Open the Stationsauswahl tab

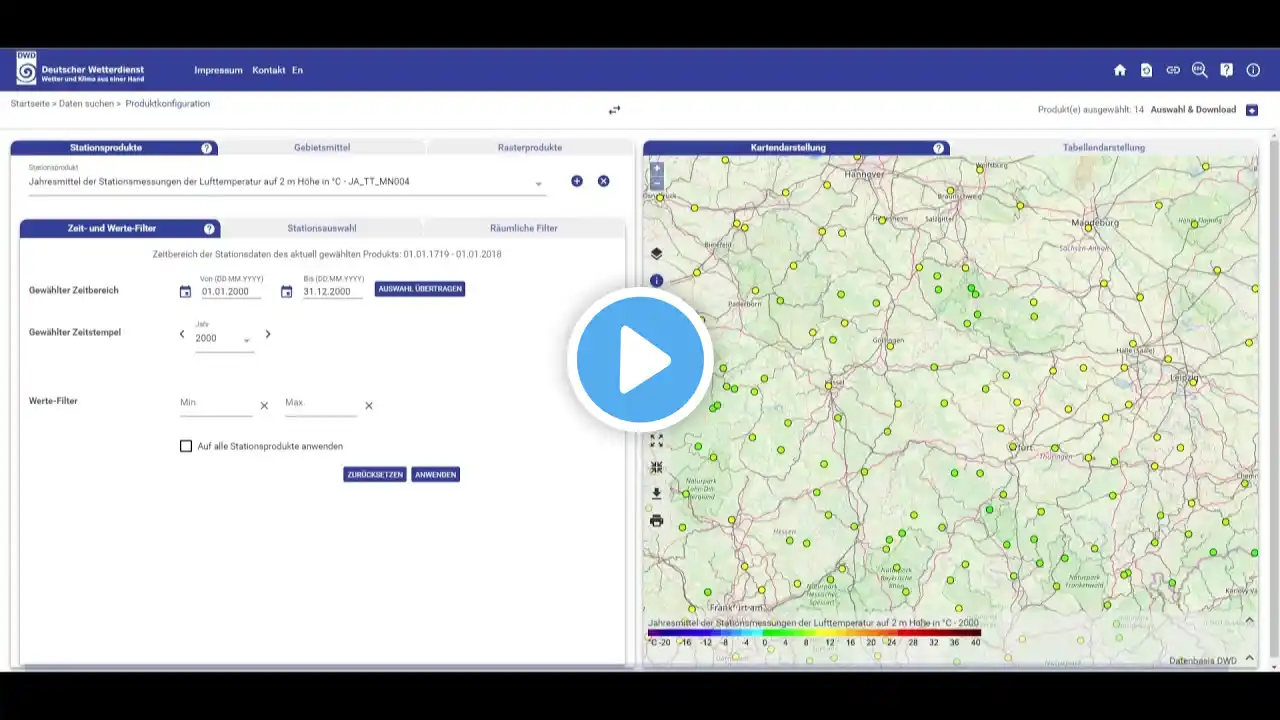point(322,228)
